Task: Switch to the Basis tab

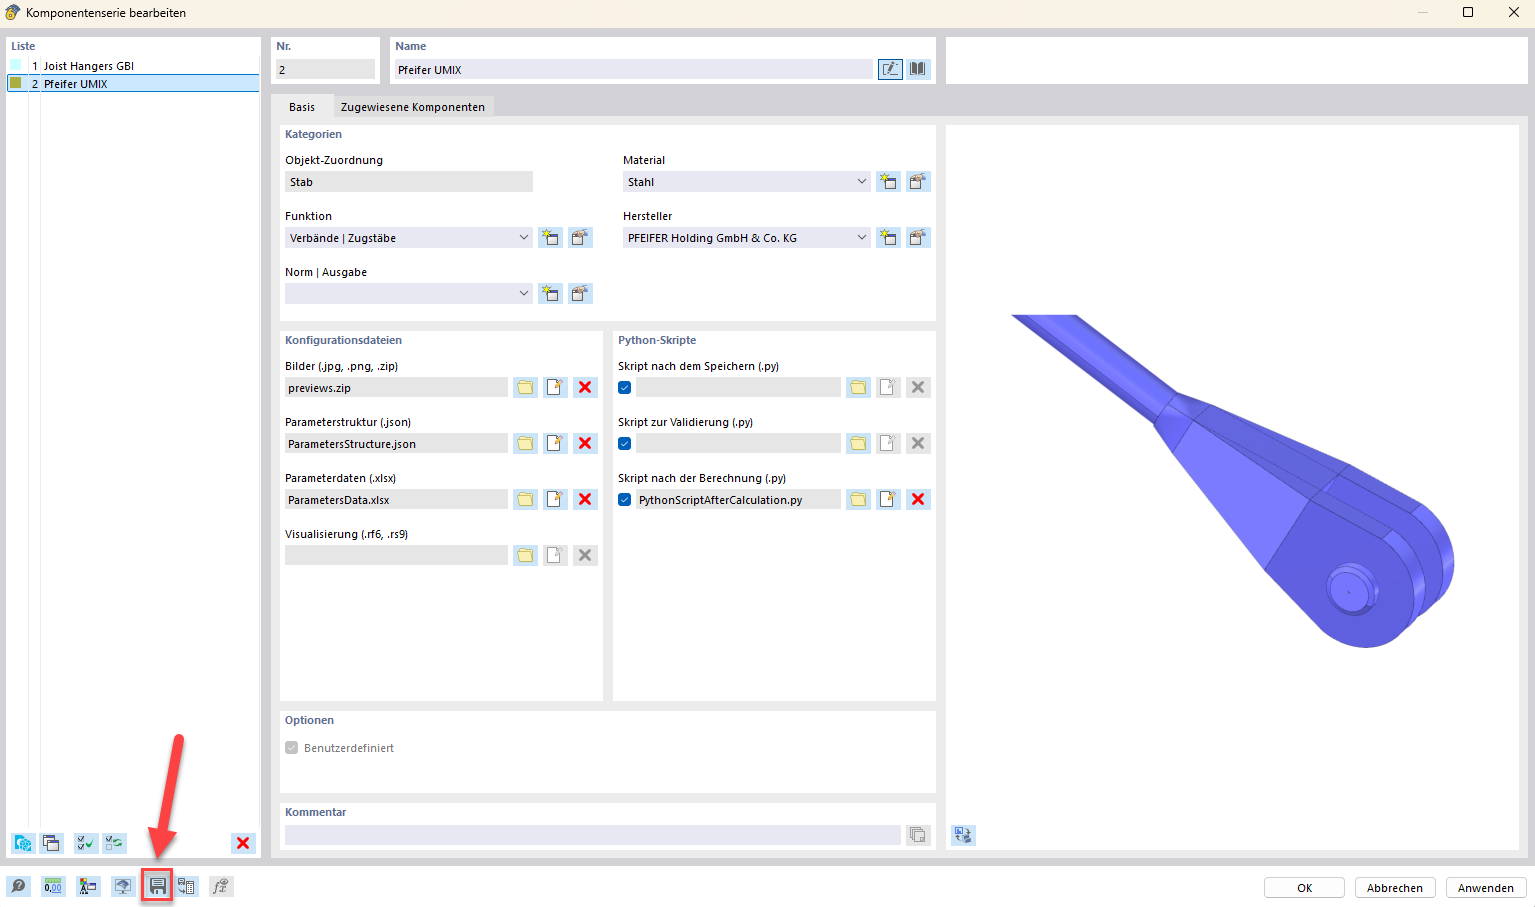Action: 302,107
